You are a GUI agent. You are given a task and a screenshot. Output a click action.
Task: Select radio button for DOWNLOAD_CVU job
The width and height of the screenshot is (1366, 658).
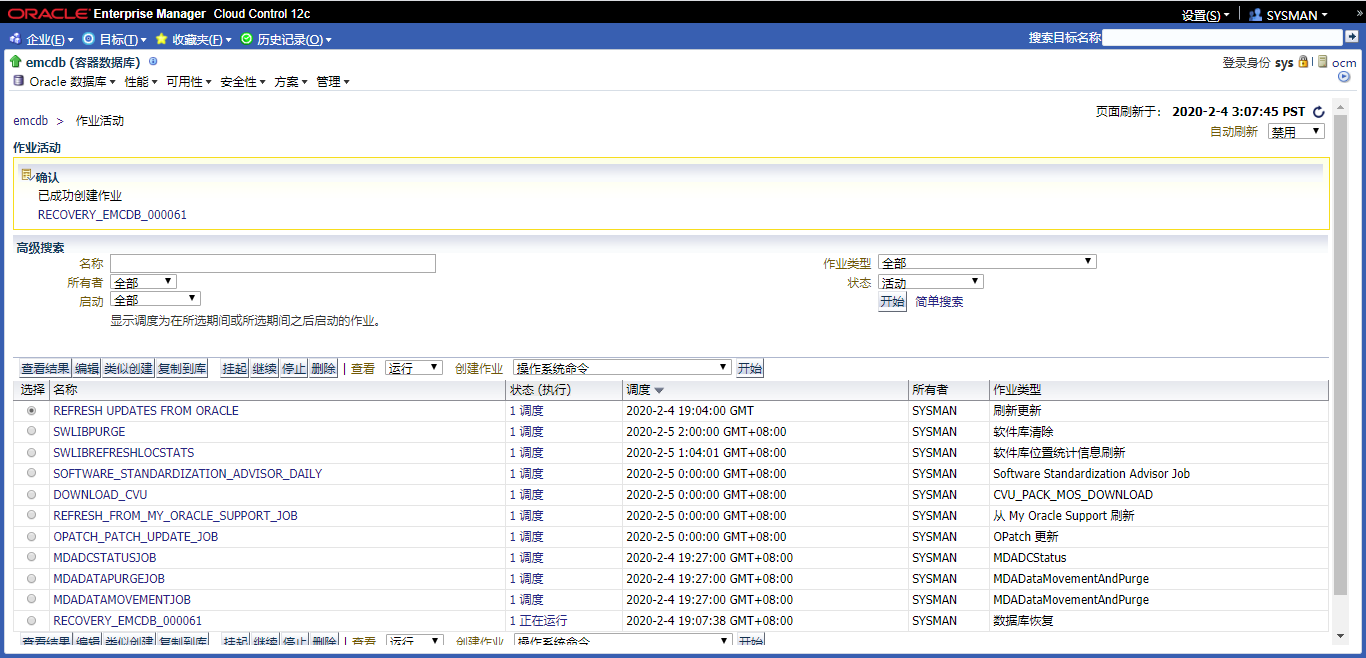tap(32, 494)
